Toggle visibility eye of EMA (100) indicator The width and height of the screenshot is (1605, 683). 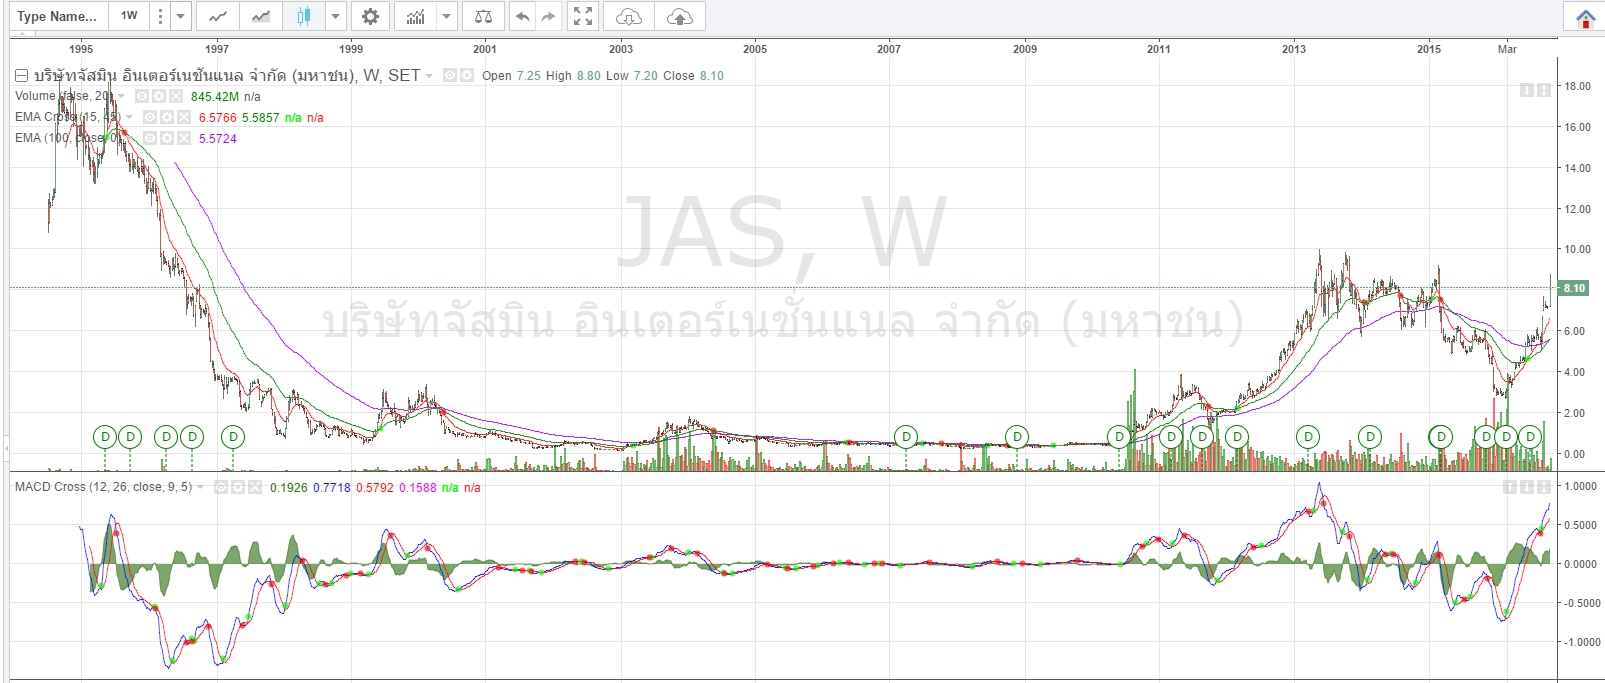[x=150, y=138]
